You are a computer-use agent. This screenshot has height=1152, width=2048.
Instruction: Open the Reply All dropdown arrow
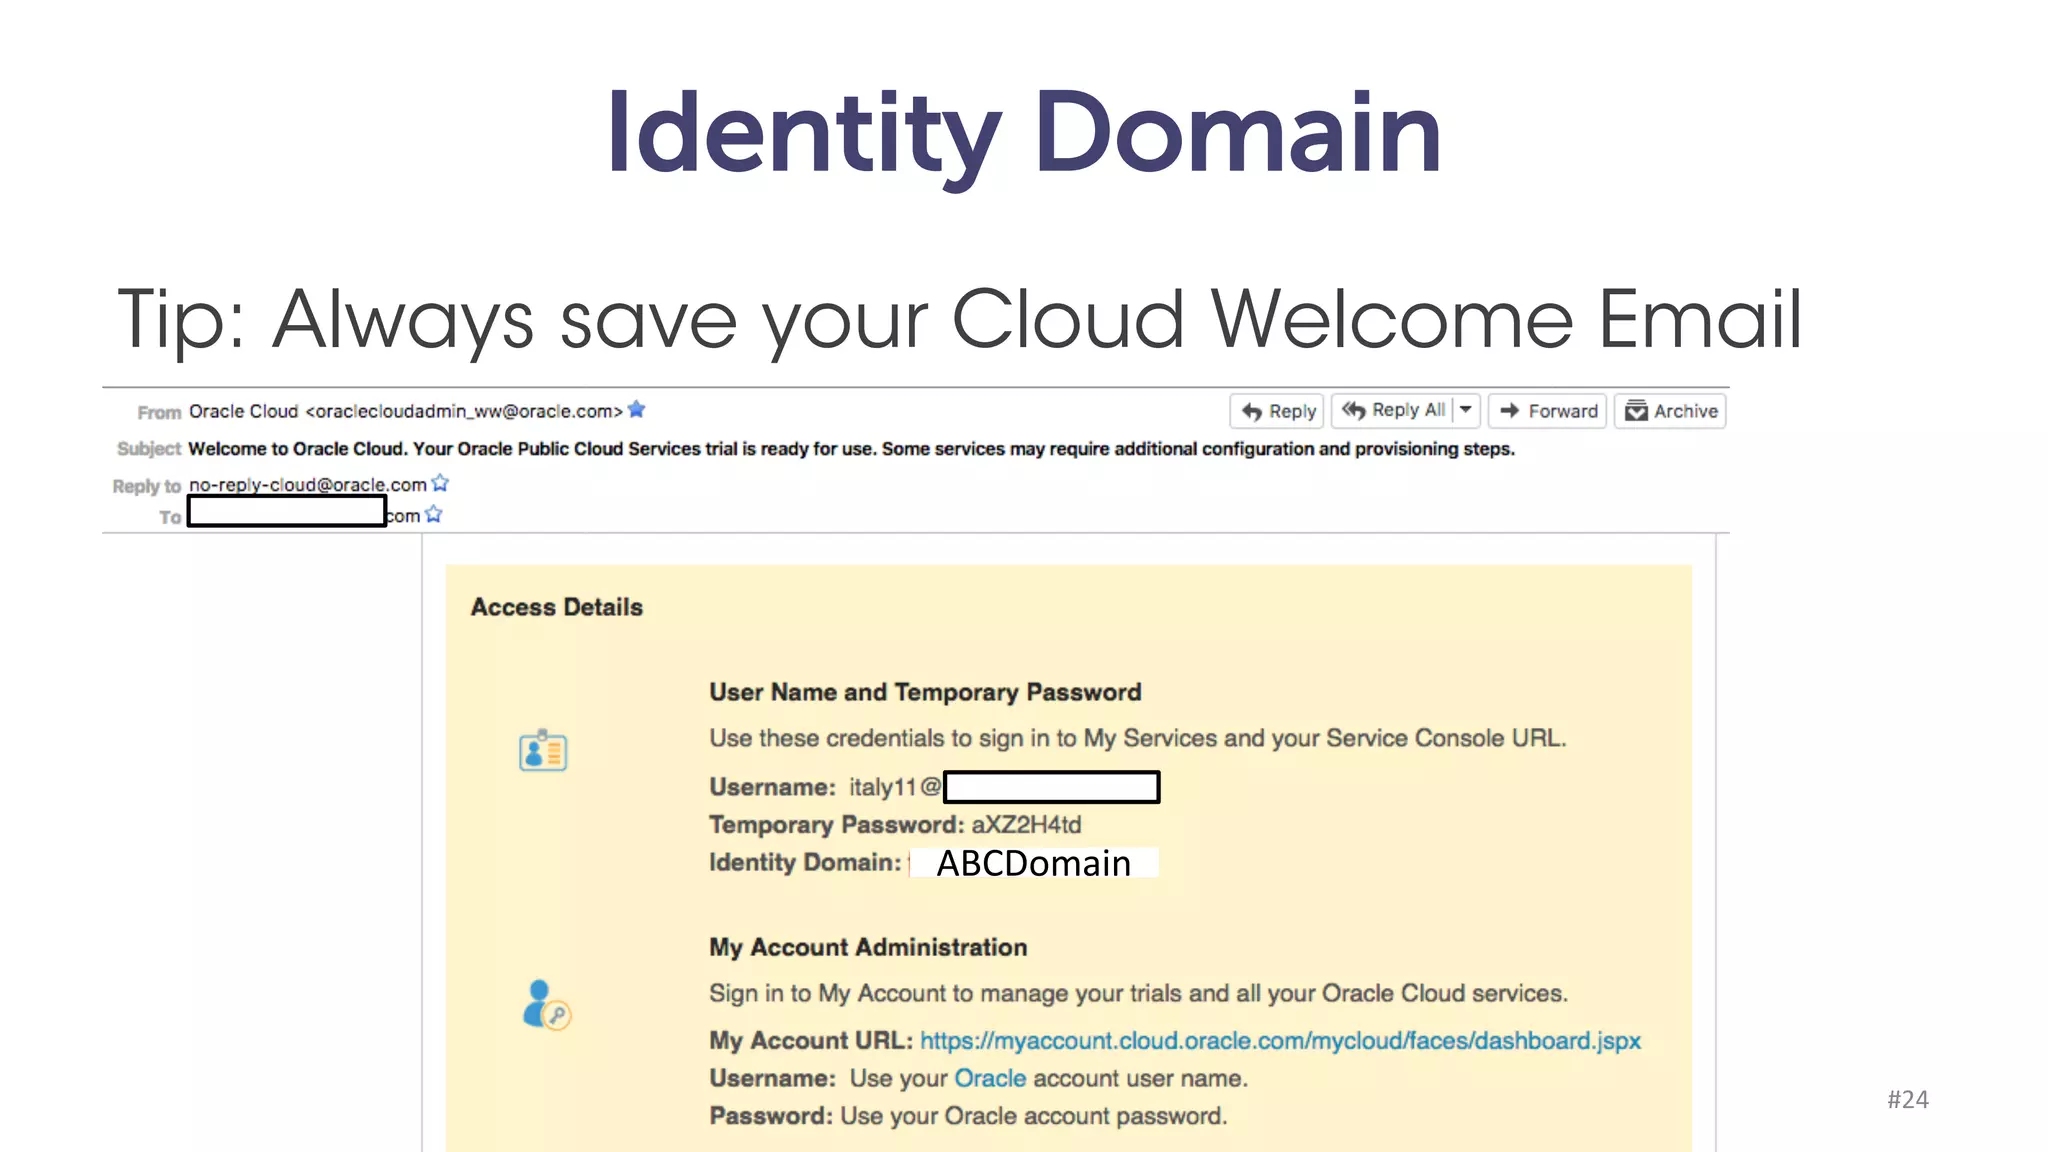pos(1466,410)
